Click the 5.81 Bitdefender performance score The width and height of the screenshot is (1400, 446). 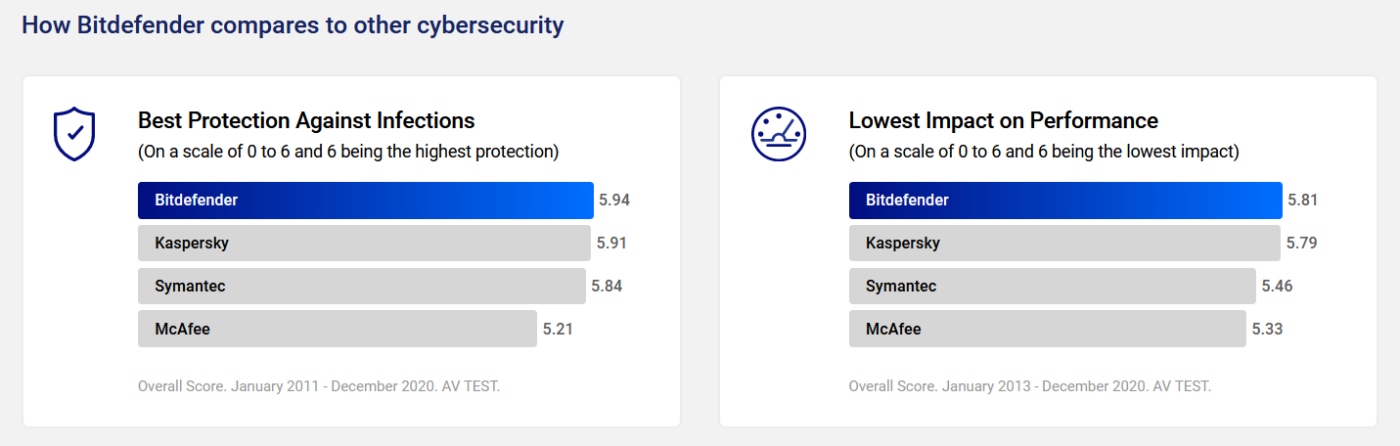click(x=1303, y=200)
